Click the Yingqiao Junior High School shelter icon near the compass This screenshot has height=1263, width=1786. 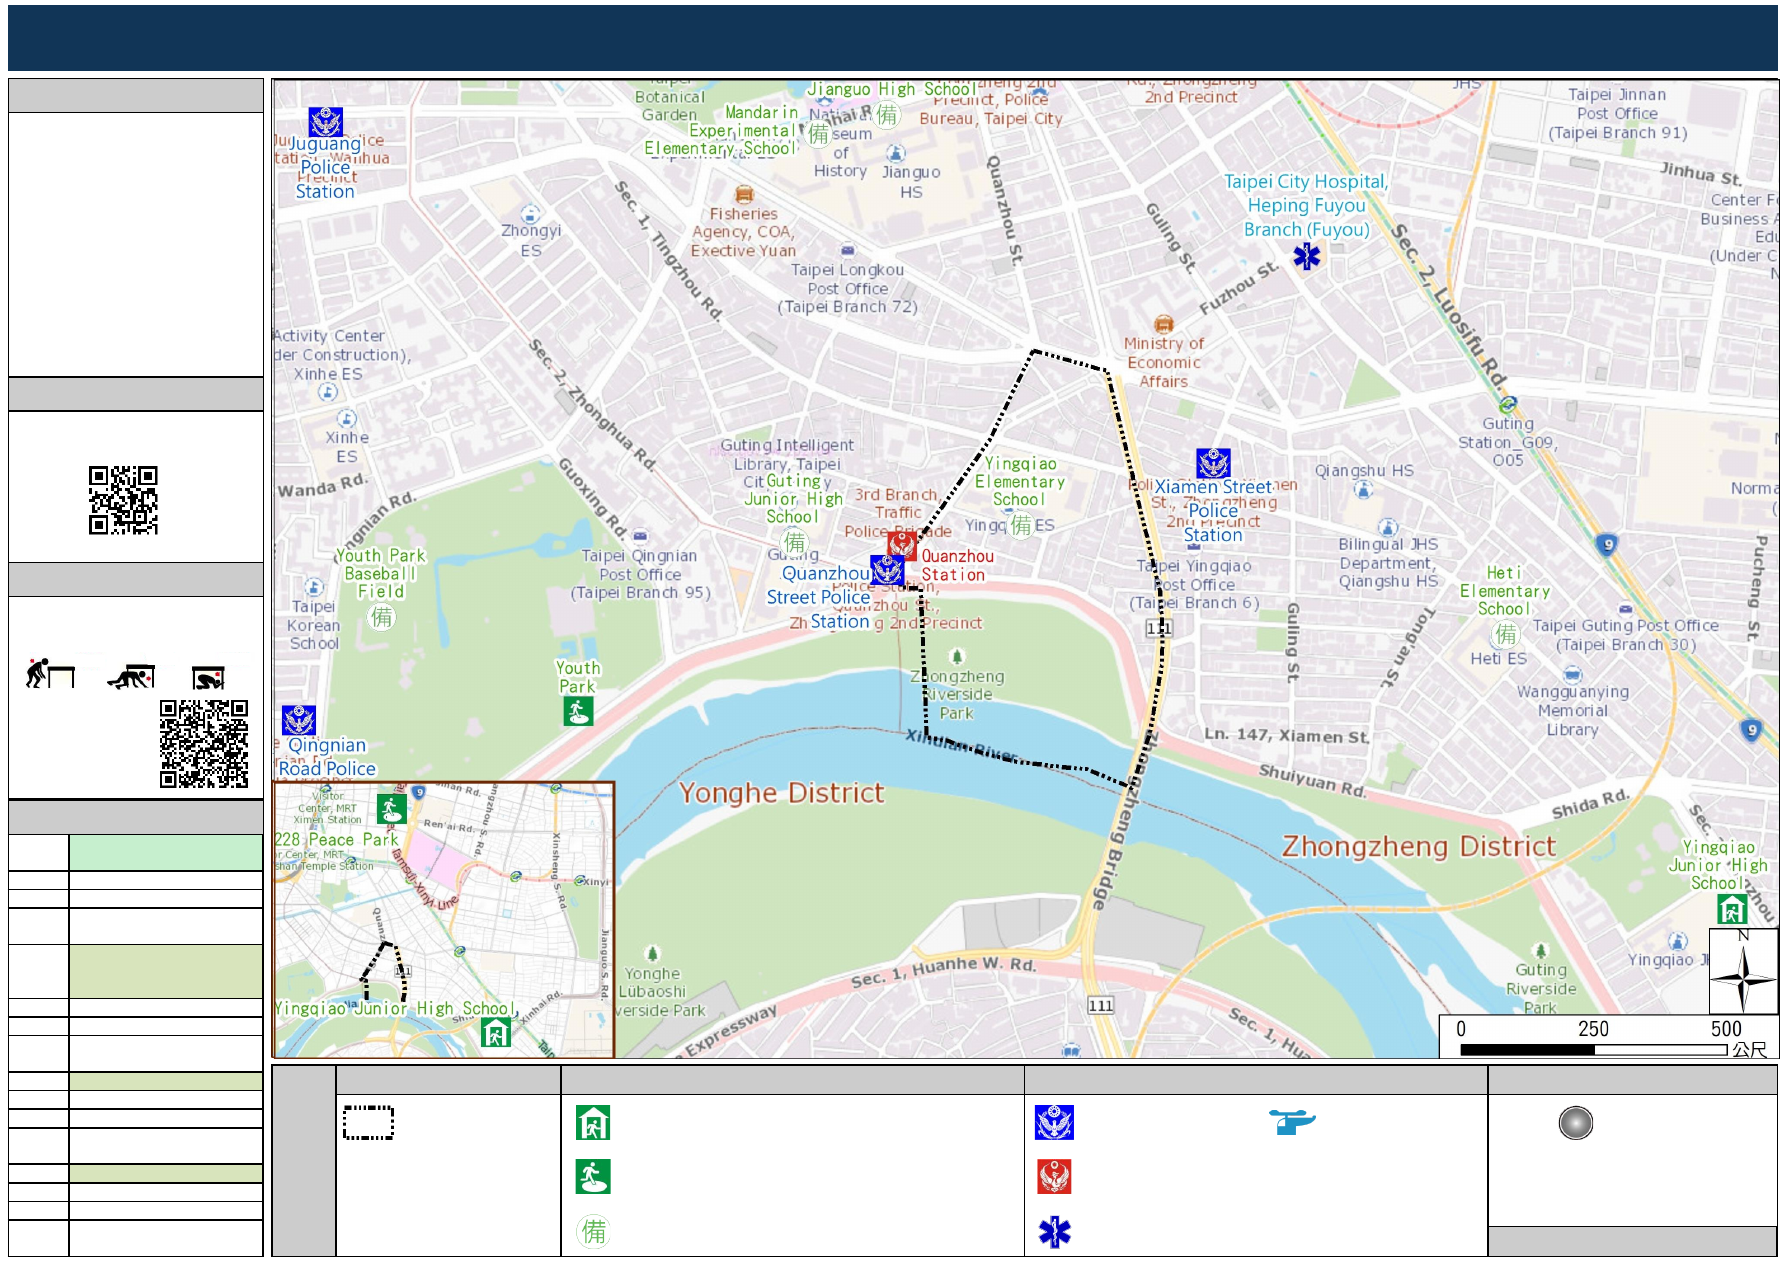1732,909
